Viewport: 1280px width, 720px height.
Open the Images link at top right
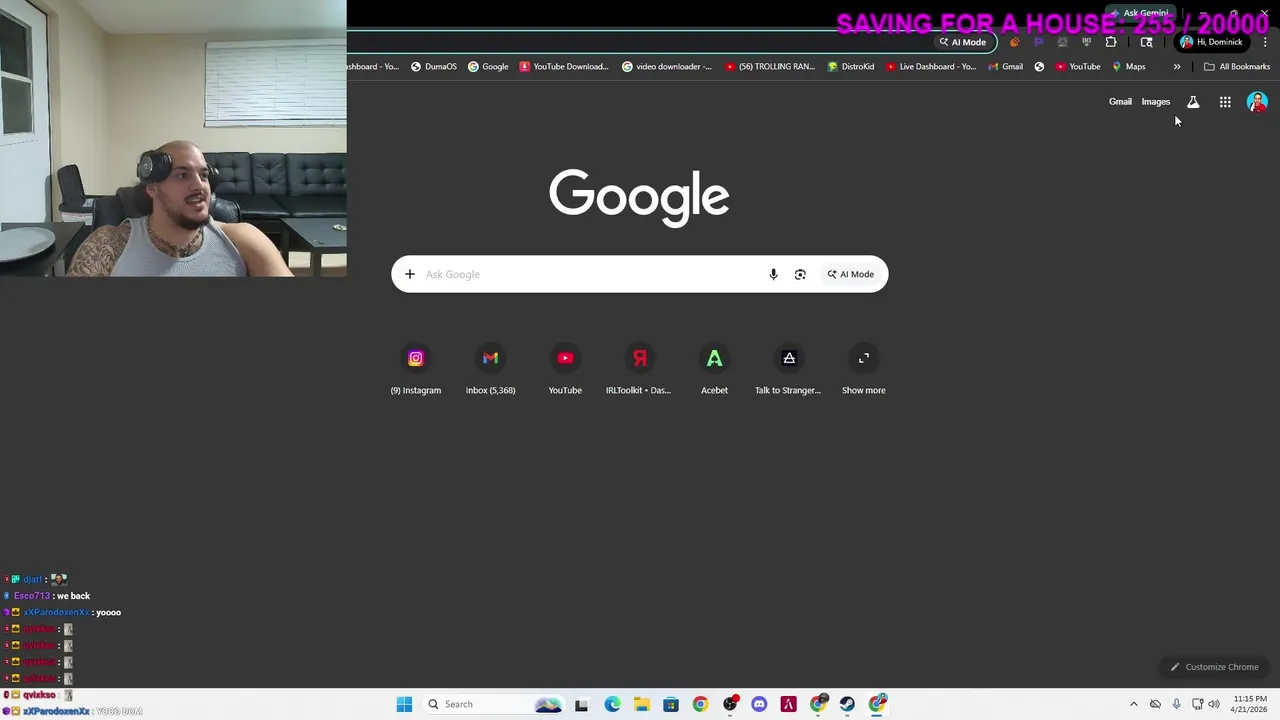pyautogui.click(x=1155, y=102)
